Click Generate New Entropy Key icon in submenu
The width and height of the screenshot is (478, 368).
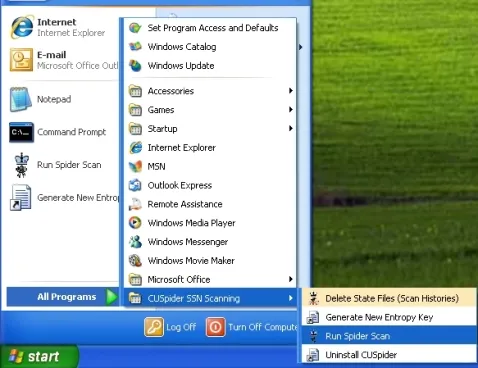[x=313, y=317]
